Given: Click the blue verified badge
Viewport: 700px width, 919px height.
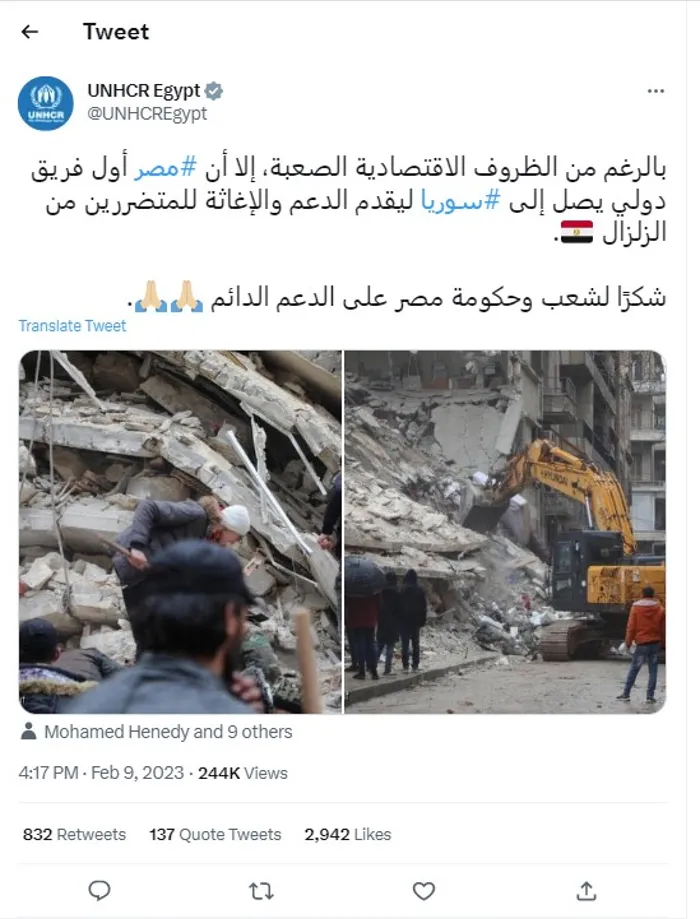Looking at the screenshot, I should click(x=214, y=91).
